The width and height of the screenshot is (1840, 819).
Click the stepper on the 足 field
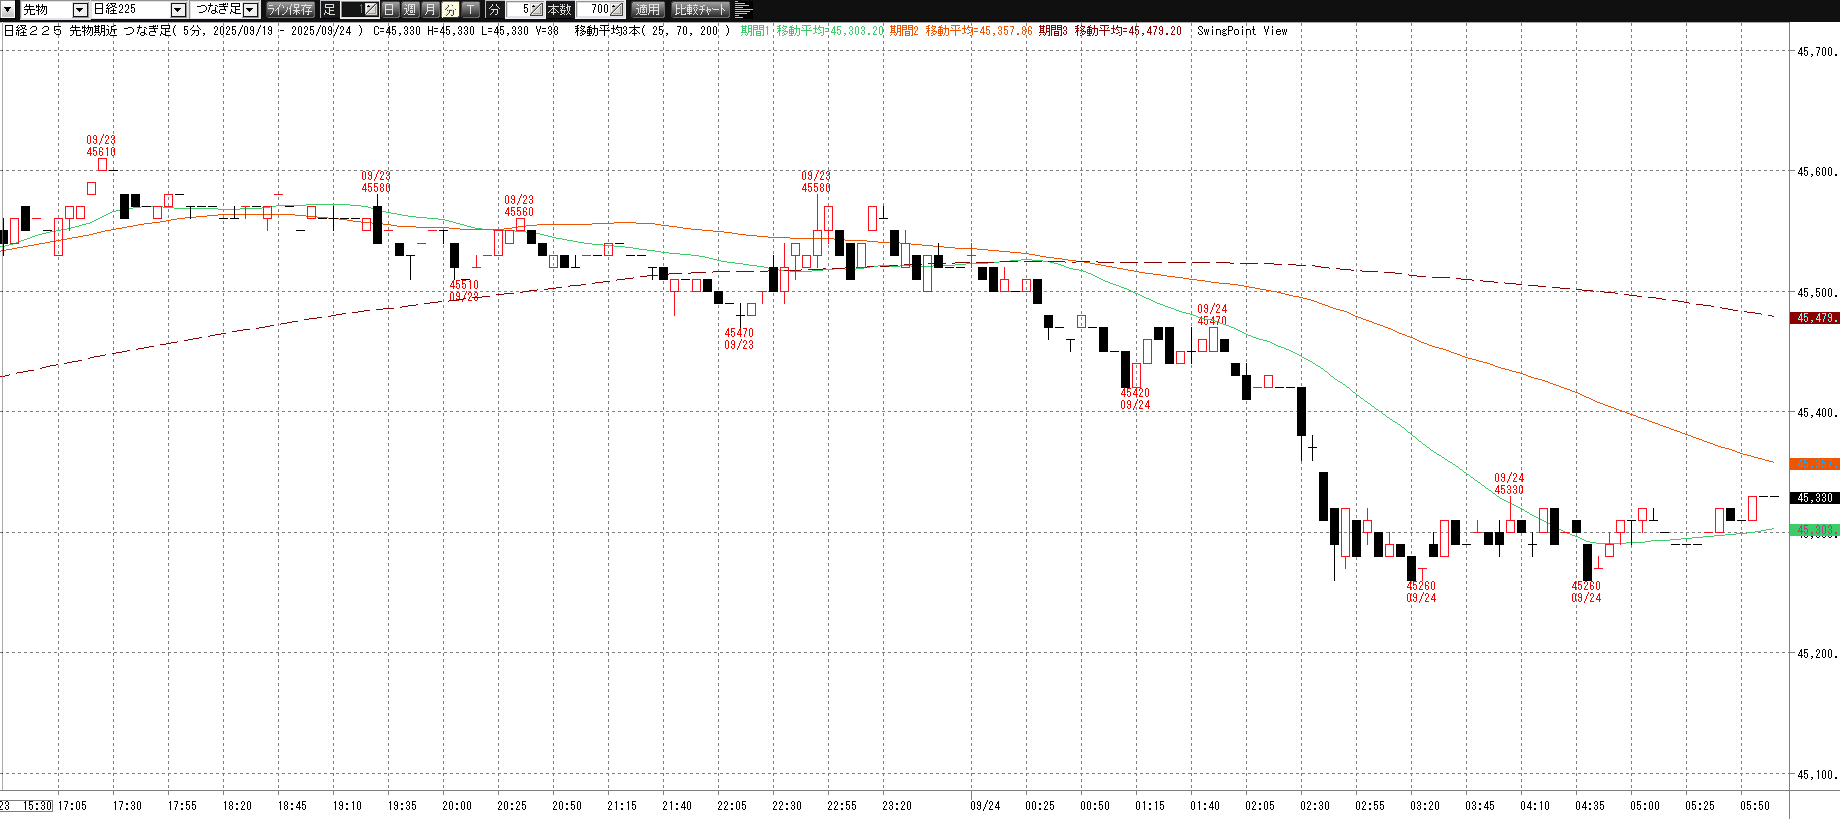pyautogui.click(x=370, y=9)
